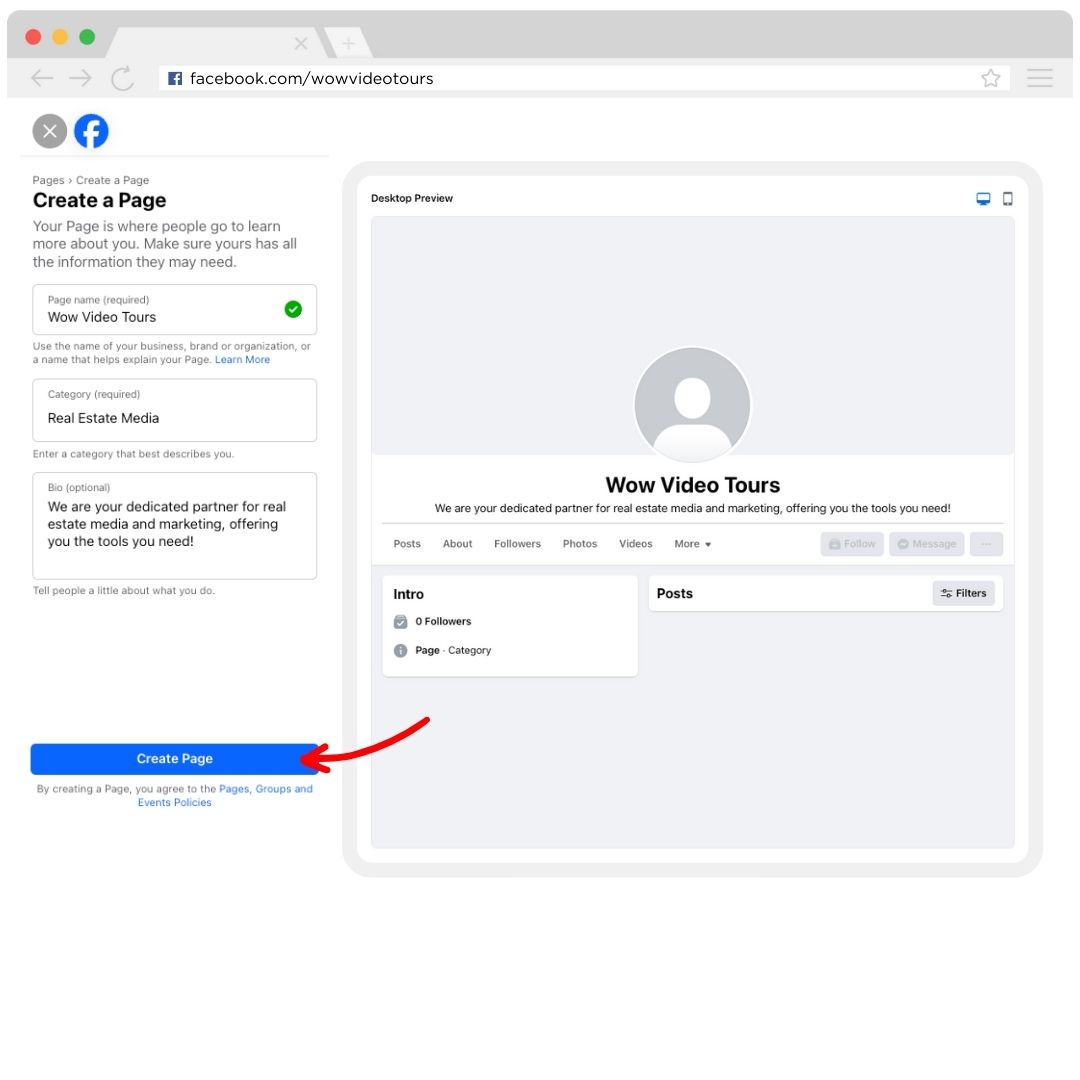Open Pages, Groups and Events Policies link
This screenshot has width=1080, height=1080.
(x=225, y=796)
